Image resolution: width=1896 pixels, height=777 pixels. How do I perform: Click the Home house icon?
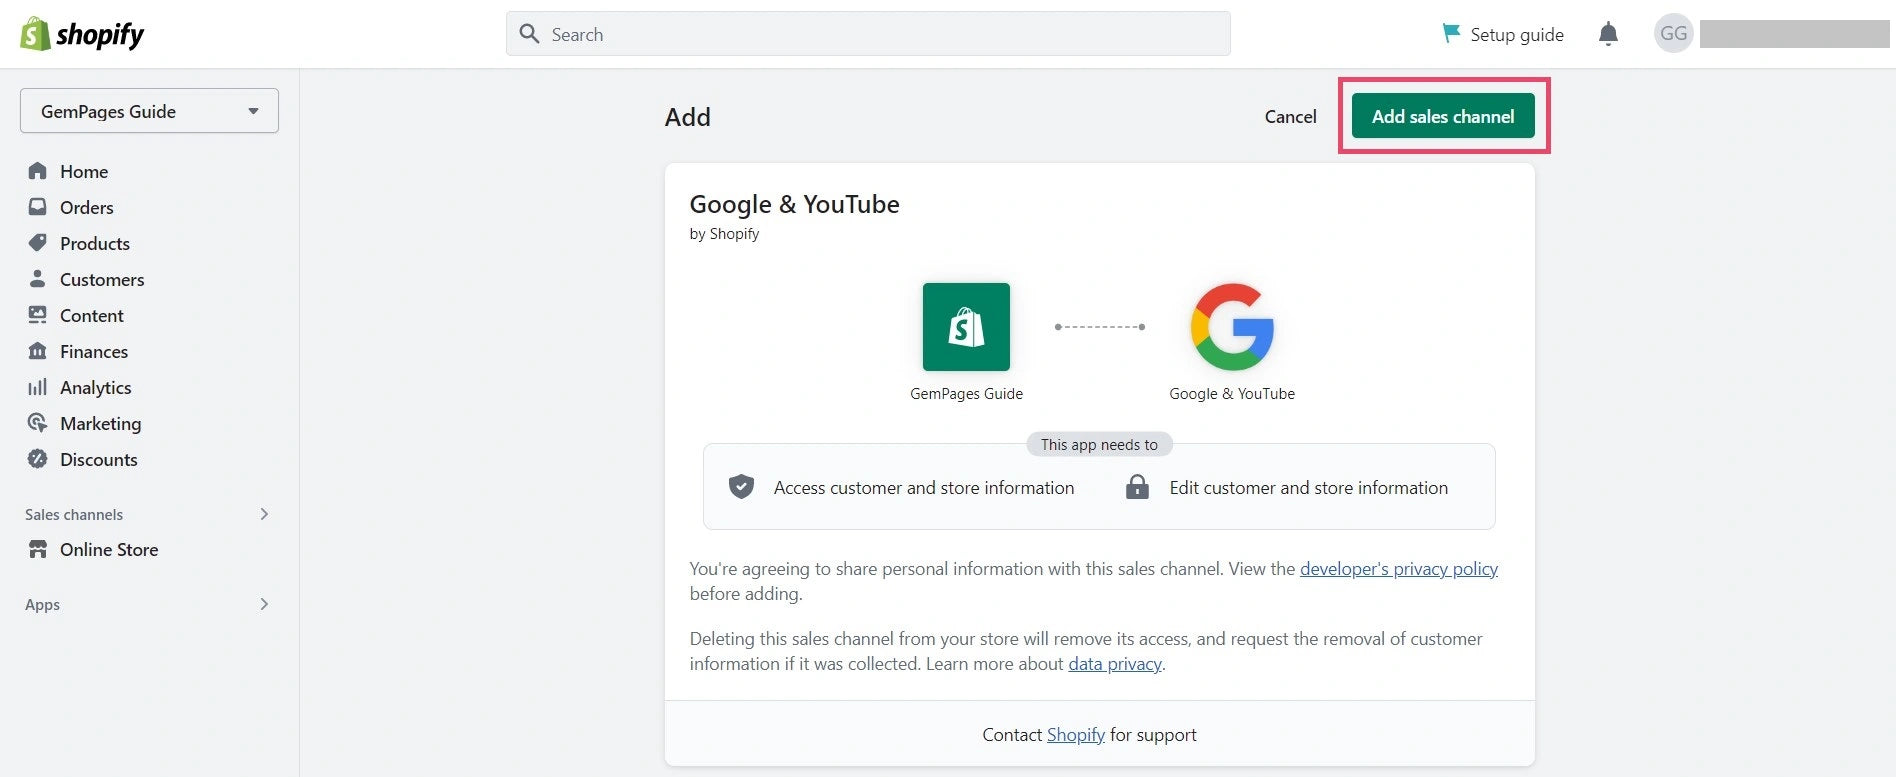pyautogui.click(x=38, y=171)
